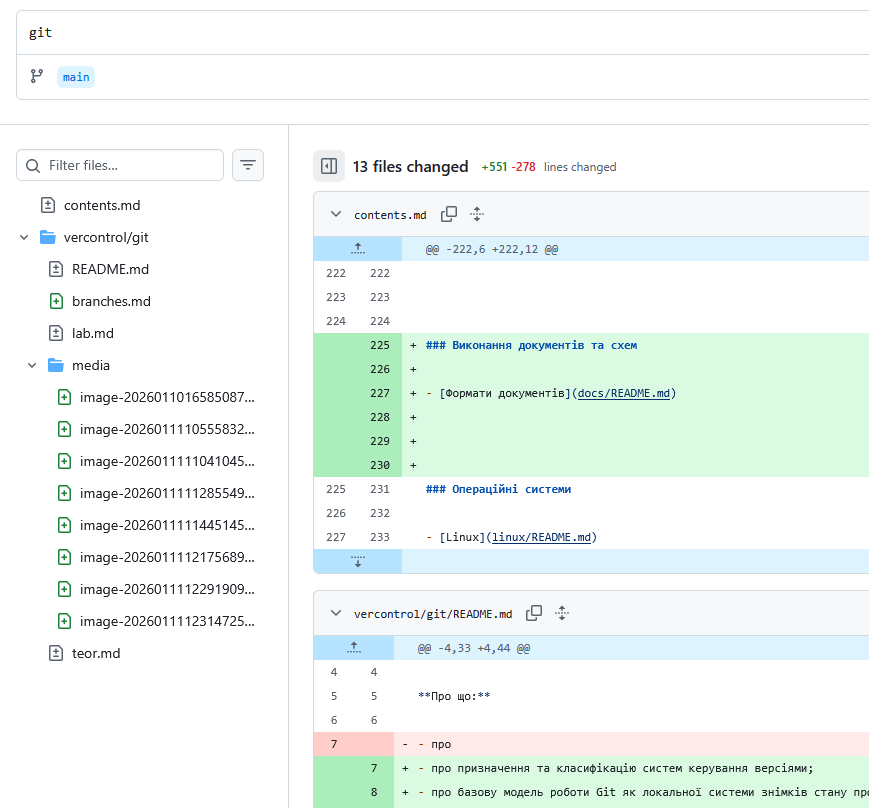The image size is (869, 808).
Task: Collapse the file tree sidebar panel icon
Action: pyautogui.click(x=327, y=166)
